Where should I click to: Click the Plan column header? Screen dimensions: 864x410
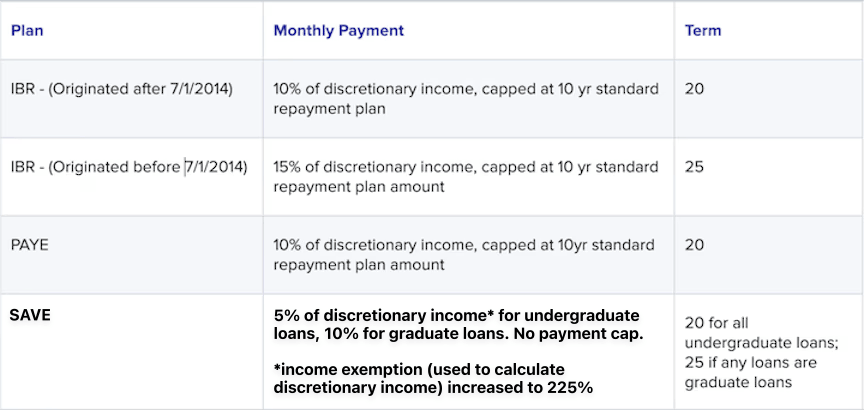click(x=27, y=30)
